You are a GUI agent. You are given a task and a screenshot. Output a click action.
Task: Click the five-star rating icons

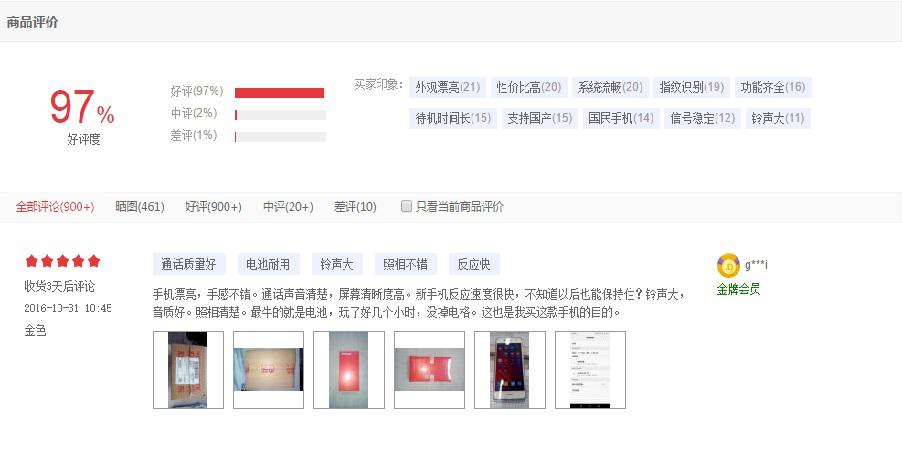(x=63, y=262)
